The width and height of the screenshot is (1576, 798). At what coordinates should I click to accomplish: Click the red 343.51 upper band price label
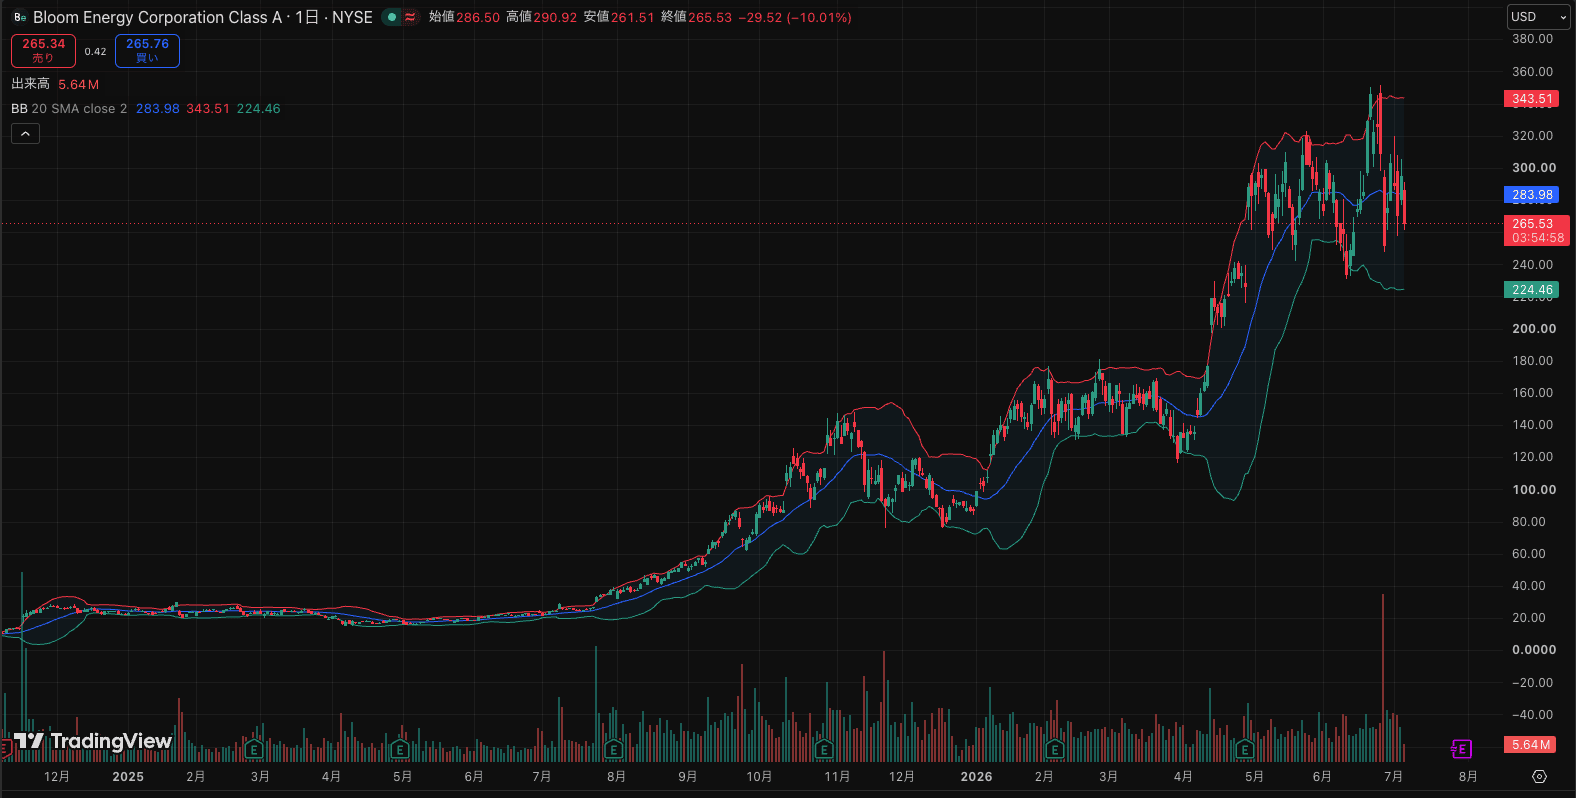[1531, 99]
